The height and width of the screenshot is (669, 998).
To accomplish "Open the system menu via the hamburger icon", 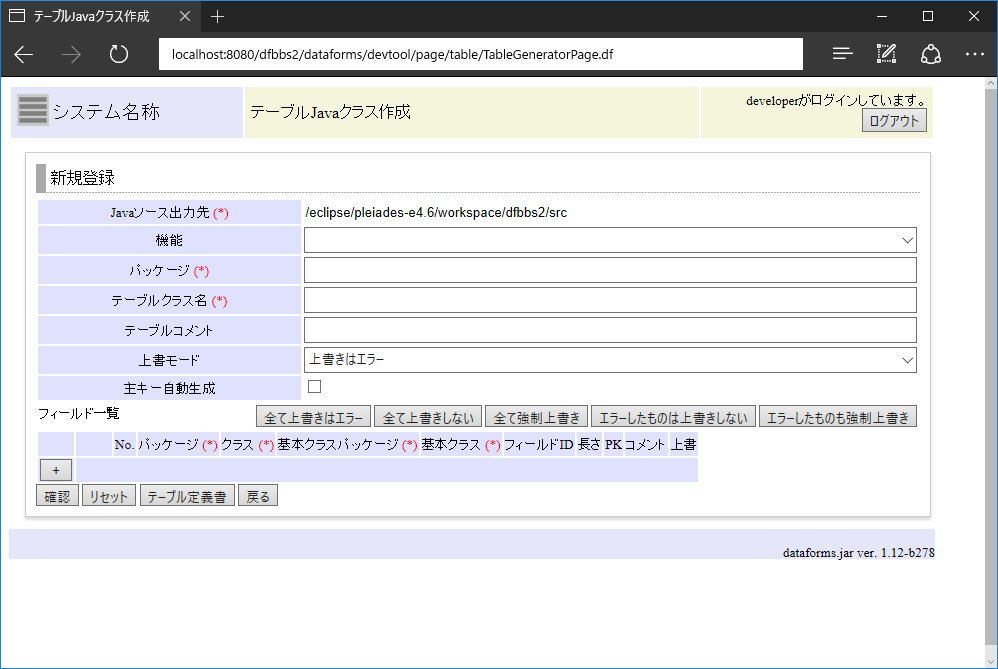I will click(31, 110).
